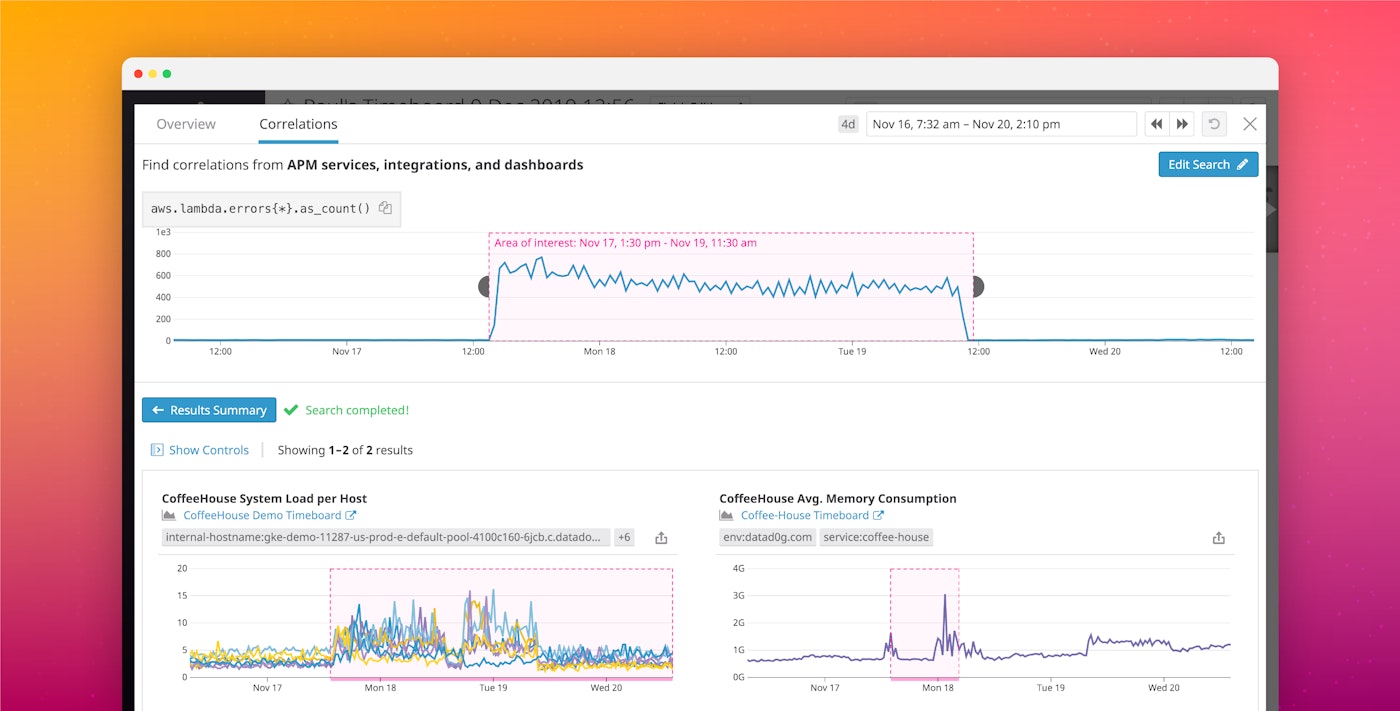1400x711 pixels.
Task: Return to the Results Summary
Action: coord(208,410)
